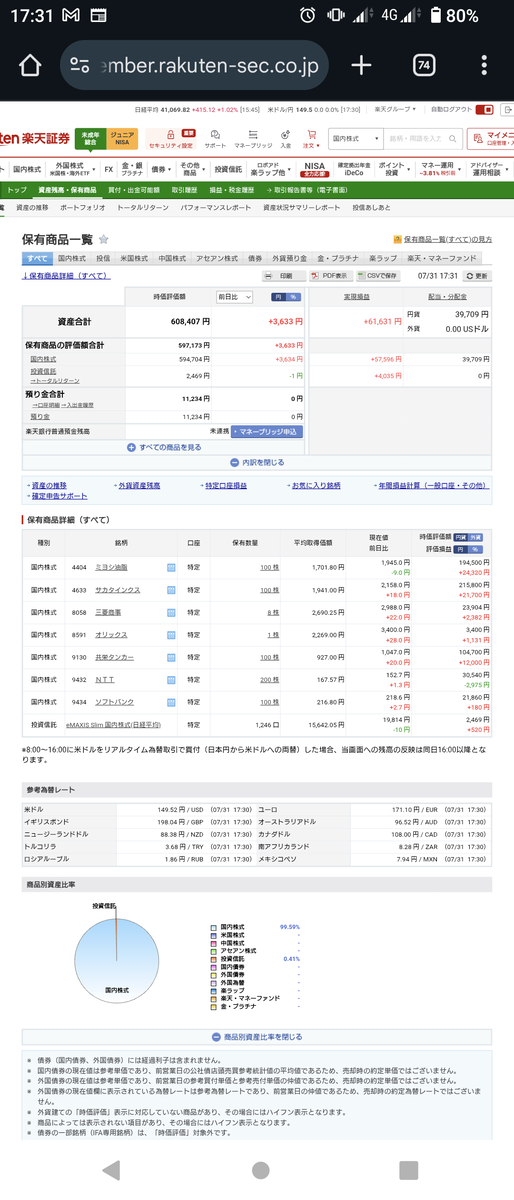This screenshot has height=1200, width=514.
Task: Open the マネーブリッジ icon in header
Action: point(253,139)
